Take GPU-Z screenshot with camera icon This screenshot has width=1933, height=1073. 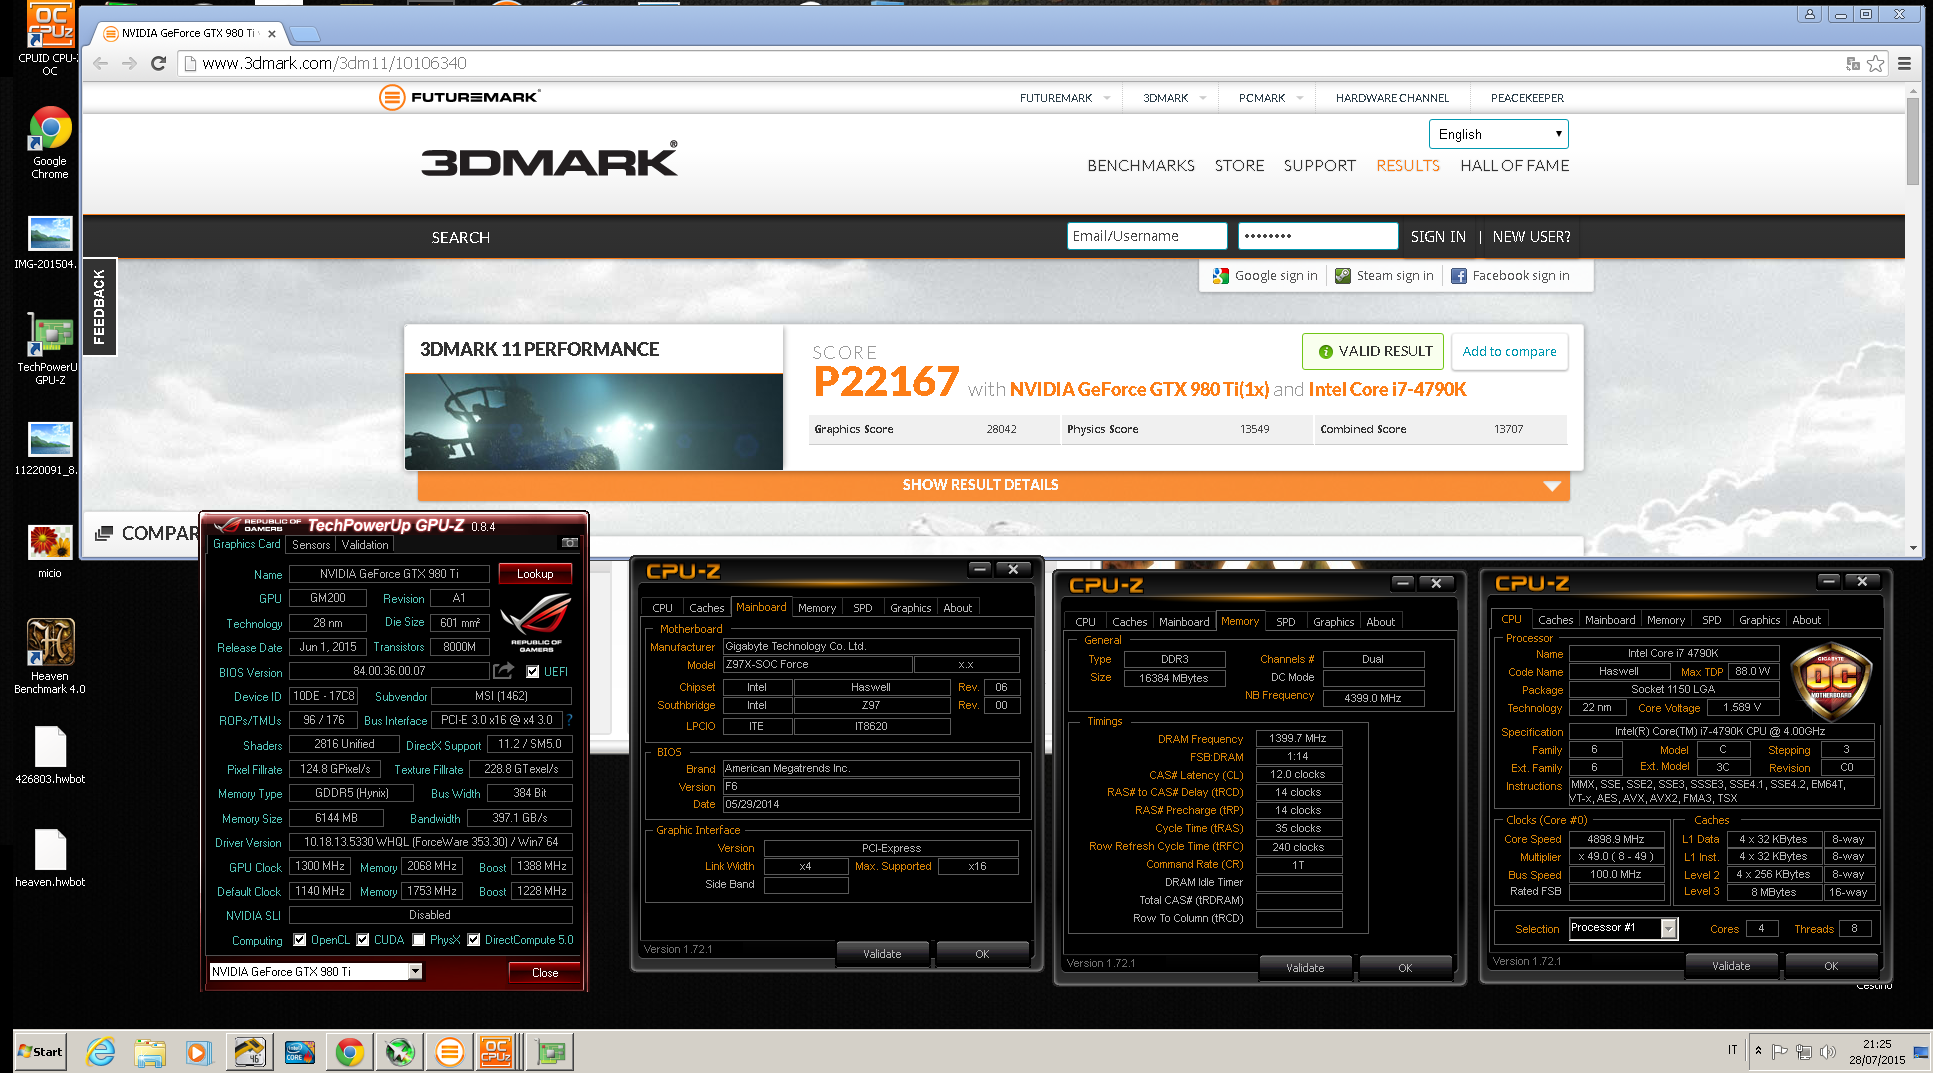click(x=569, y=543)
